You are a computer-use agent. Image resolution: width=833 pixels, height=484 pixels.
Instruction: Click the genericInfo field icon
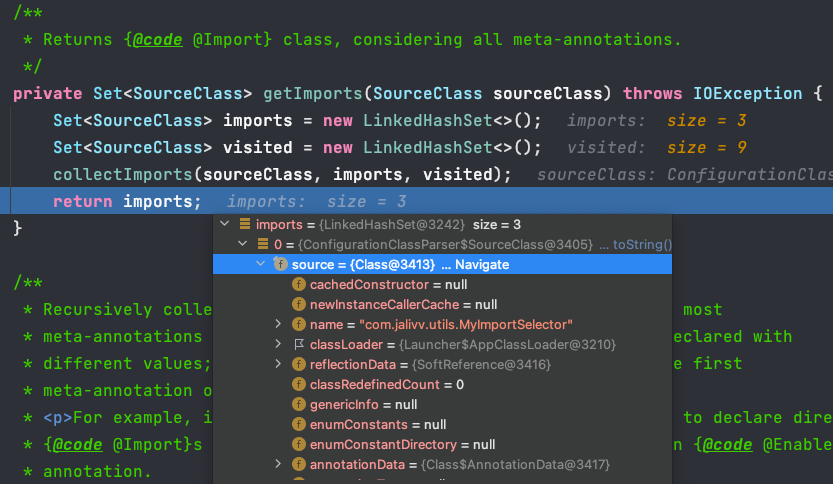pos(299,404)
